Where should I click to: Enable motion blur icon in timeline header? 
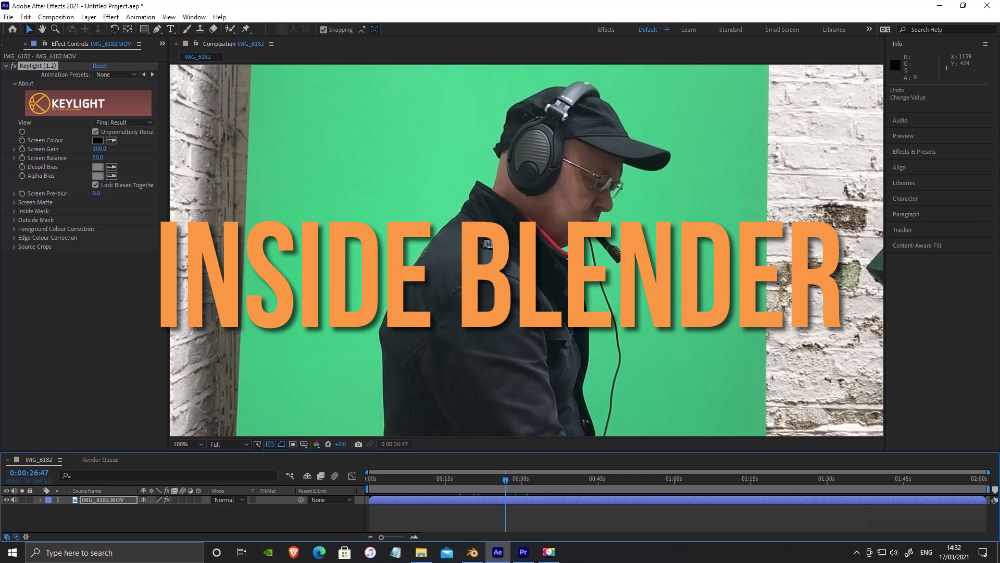click(334, 476)
